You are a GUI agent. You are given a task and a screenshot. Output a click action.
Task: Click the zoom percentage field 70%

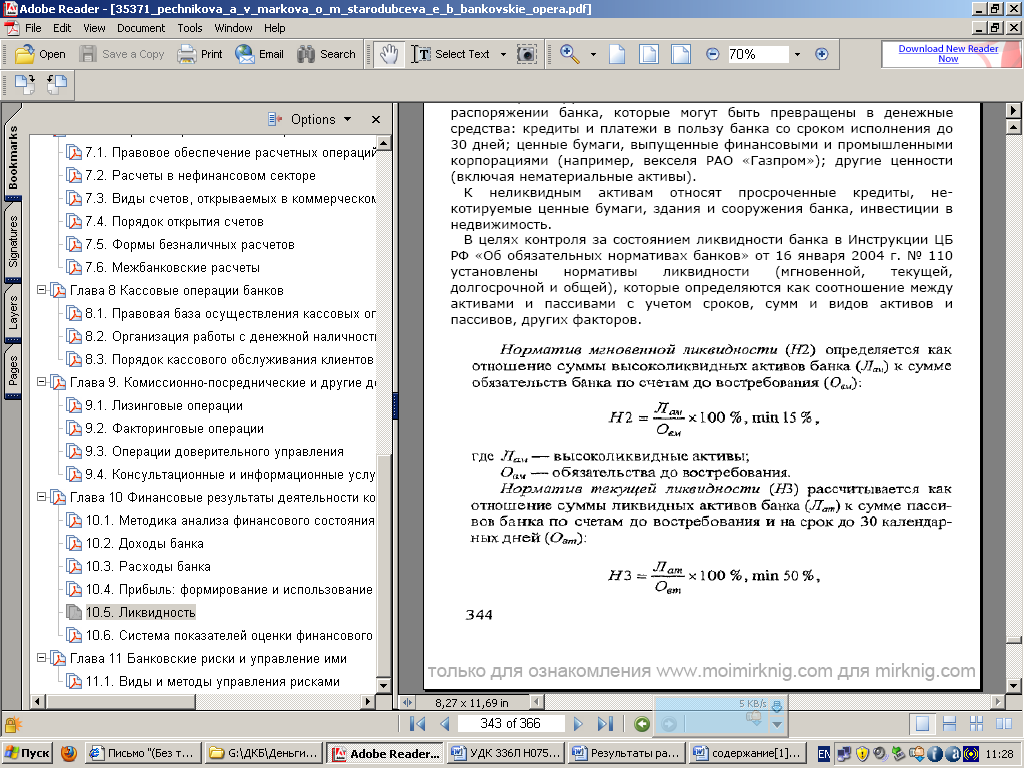[x=758, y=54]
